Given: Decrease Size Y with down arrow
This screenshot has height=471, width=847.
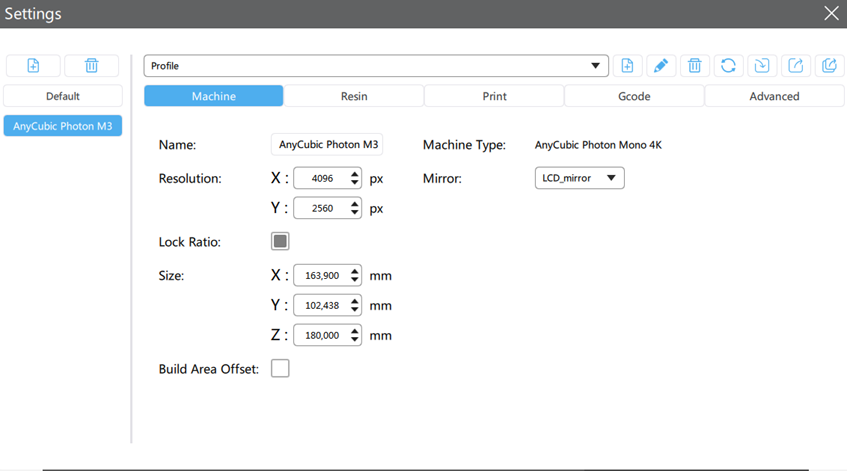Looking at the screenshot, I should coord(354,310).
